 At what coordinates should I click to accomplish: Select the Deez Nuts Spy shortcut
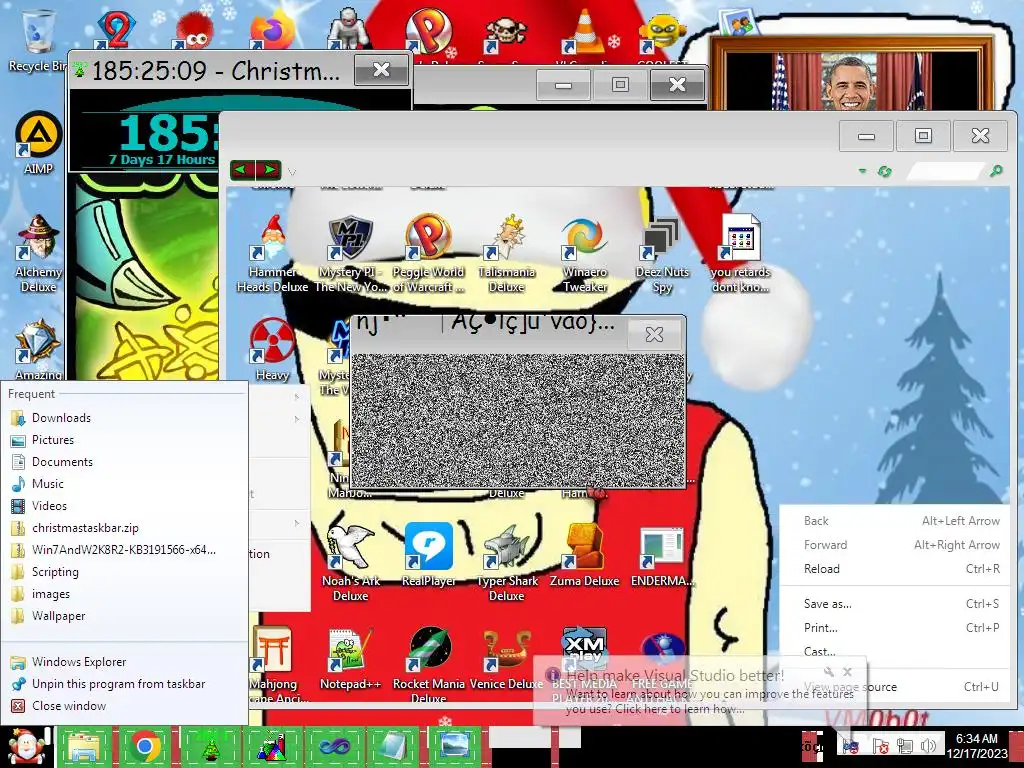(x=662, y=253)
